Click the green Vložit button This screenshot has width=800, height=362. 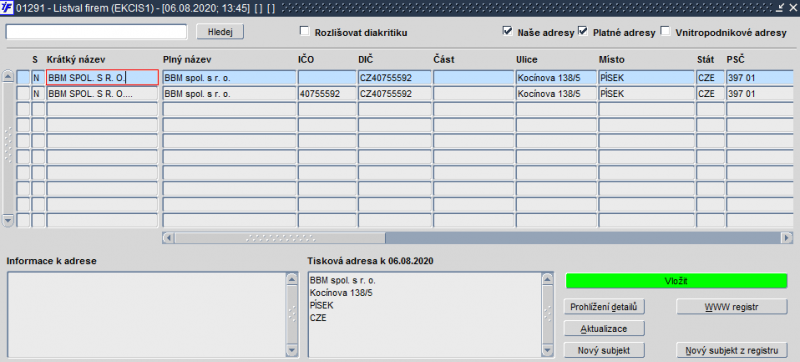click(677, 281)
